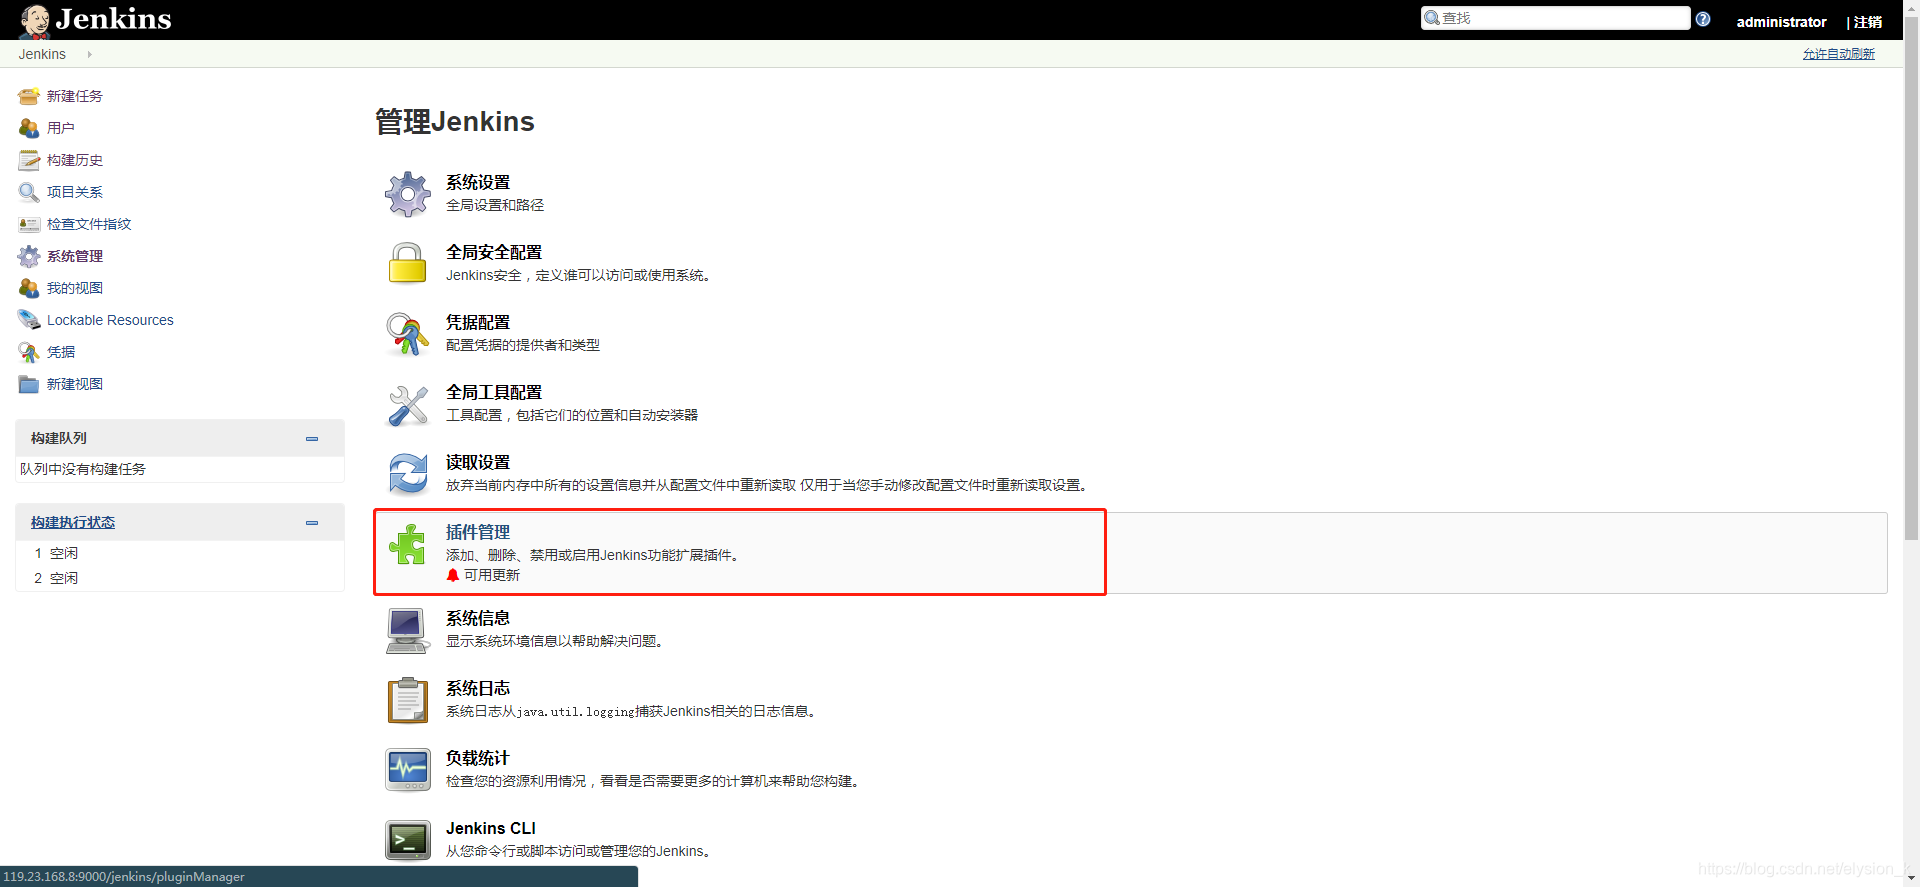
Task: Click the Jenkins butler logo icon
Action: pyautogui.click(x=36, y=20)
